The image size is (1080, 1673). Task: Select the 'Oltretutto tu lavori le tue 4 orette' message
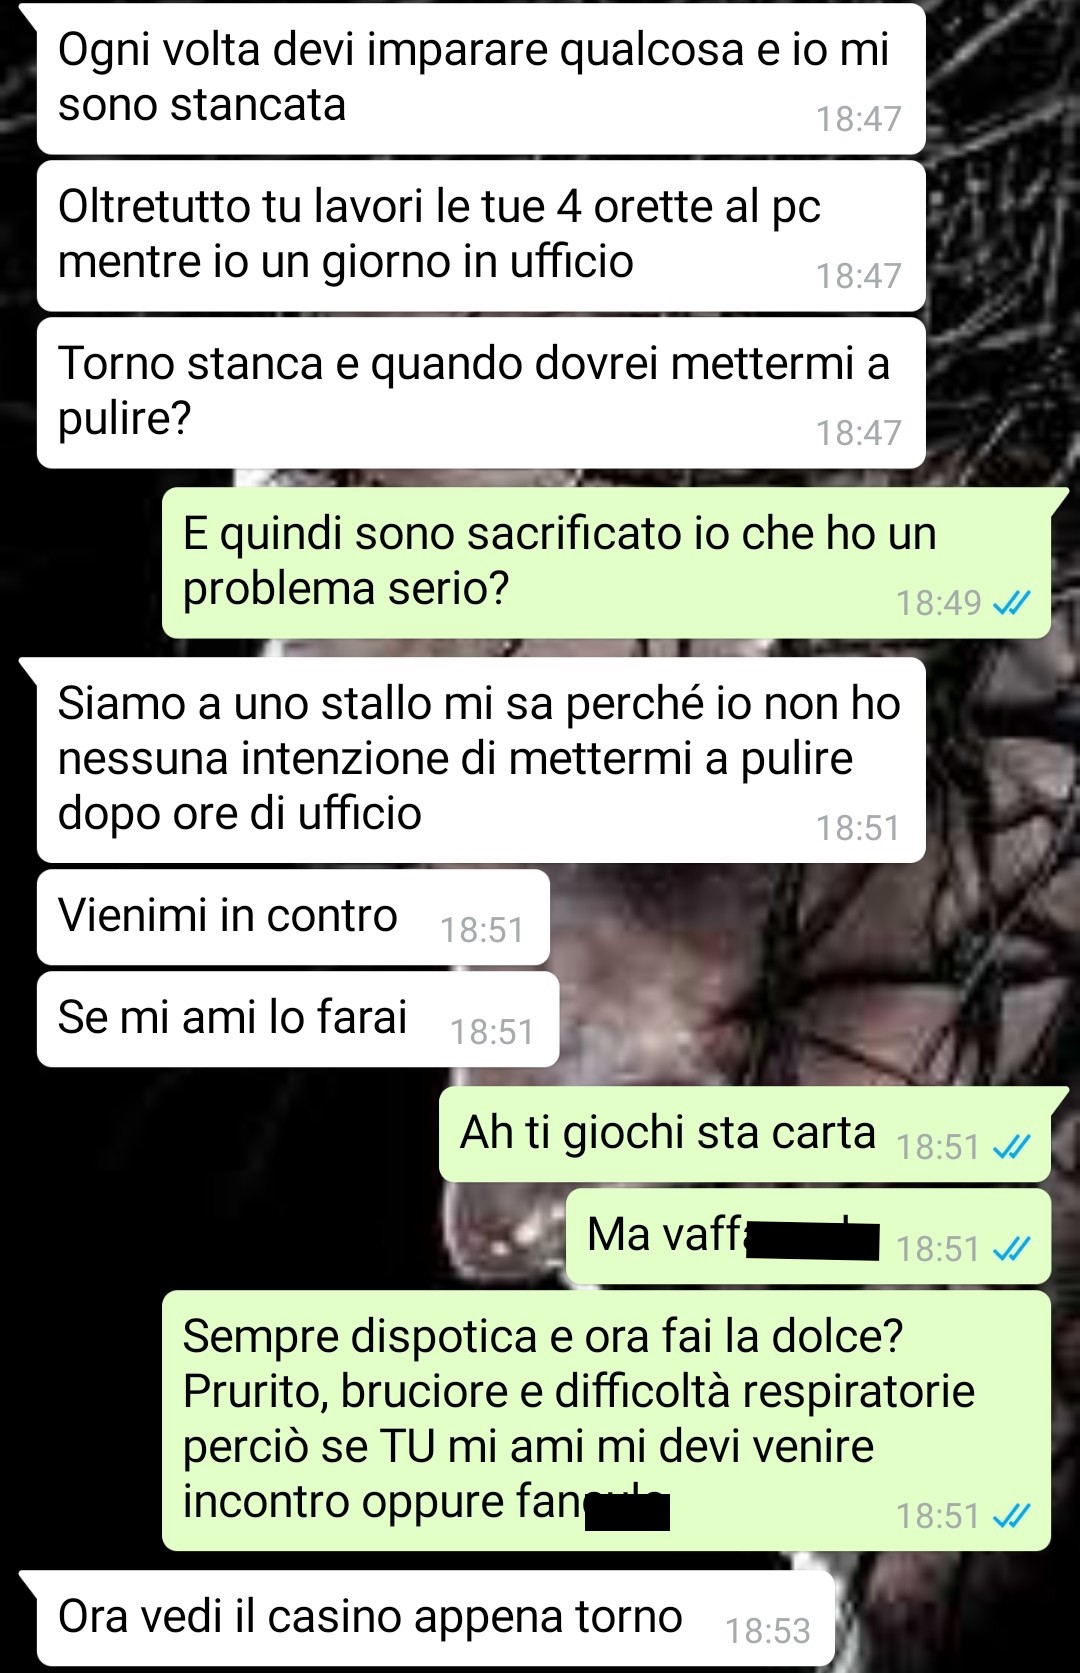(x=480, y=236)
